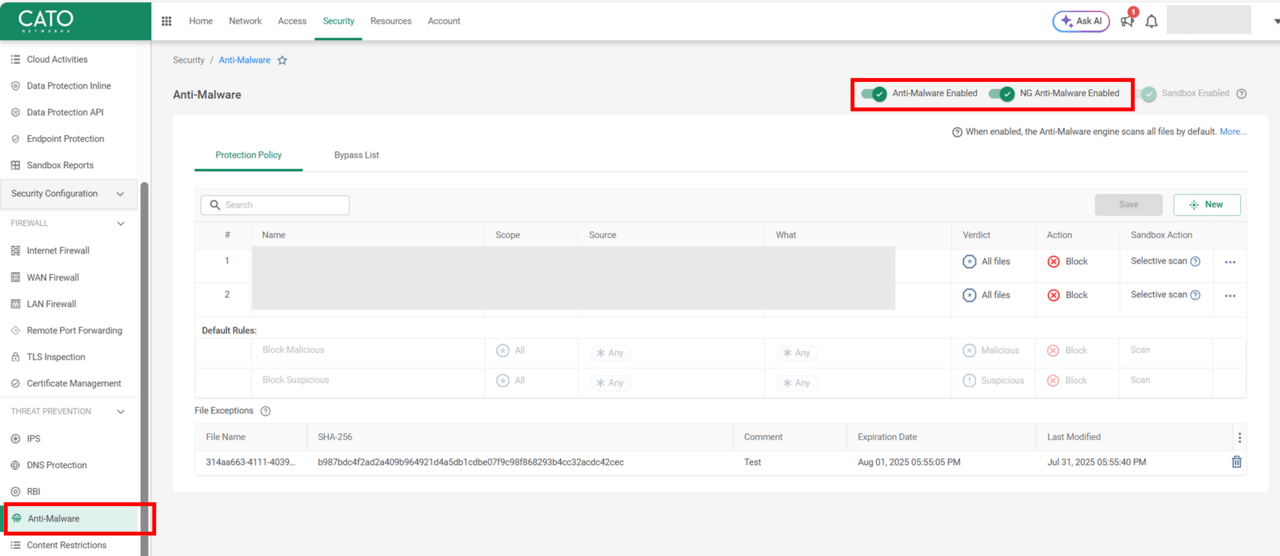
Task: Open rule 1 three-dots options menu
Action: click(x=1230, y=262)
